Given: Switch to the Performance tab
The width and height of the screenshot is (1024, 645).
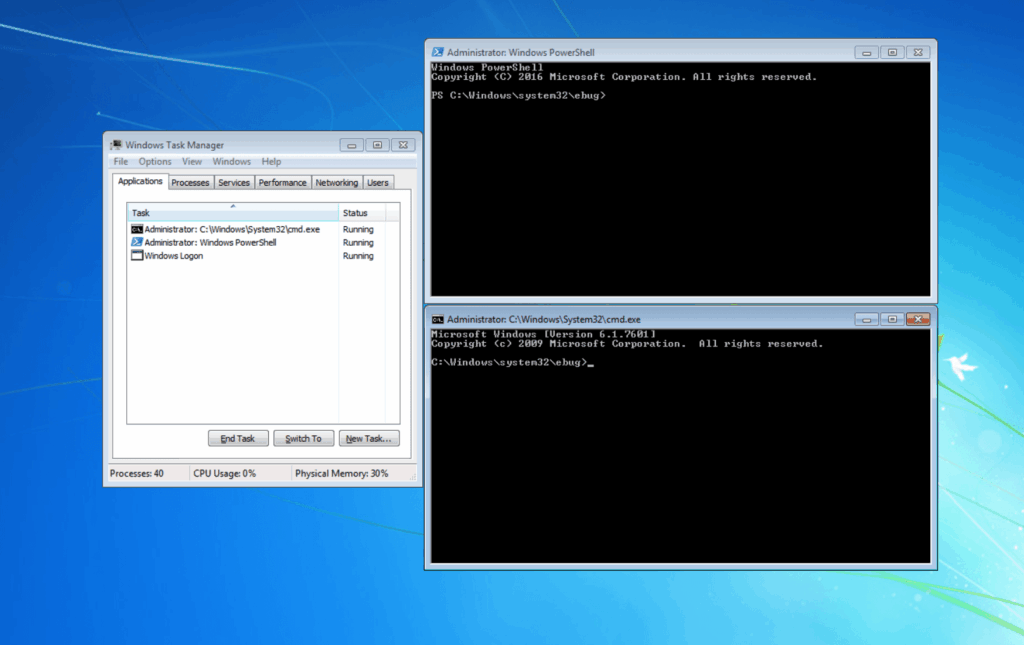Looking at the screenshot, I should pyautogui.click(x=282, y=183).
